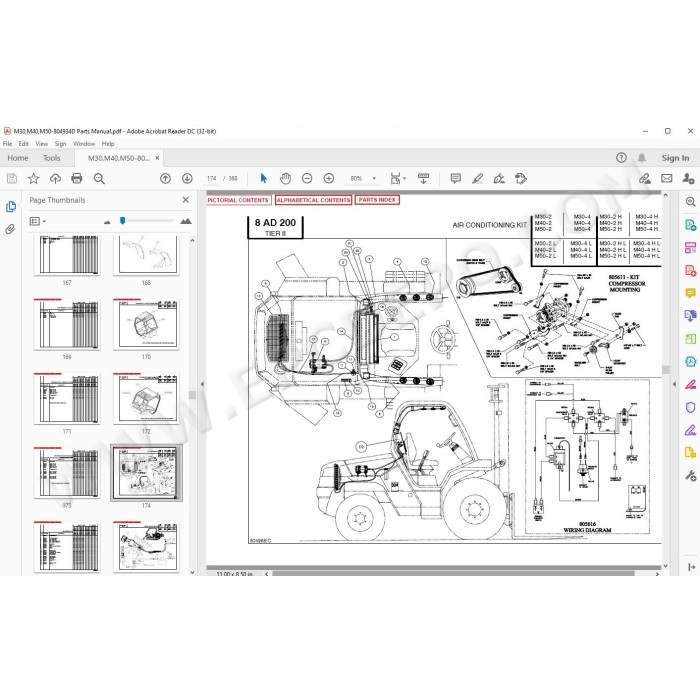The image size is (700, 700).
Task: Close the M30,M40,M50 document tab
Action: (157, 158)
